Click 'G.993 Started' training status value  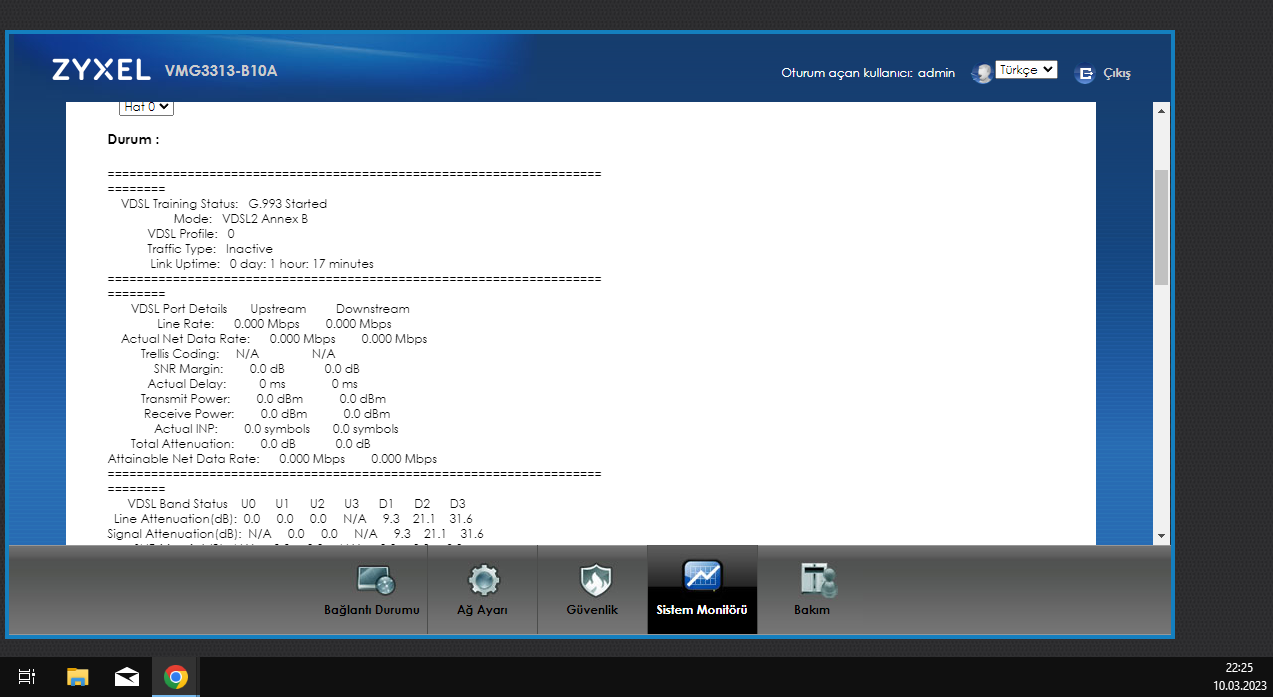288,204
